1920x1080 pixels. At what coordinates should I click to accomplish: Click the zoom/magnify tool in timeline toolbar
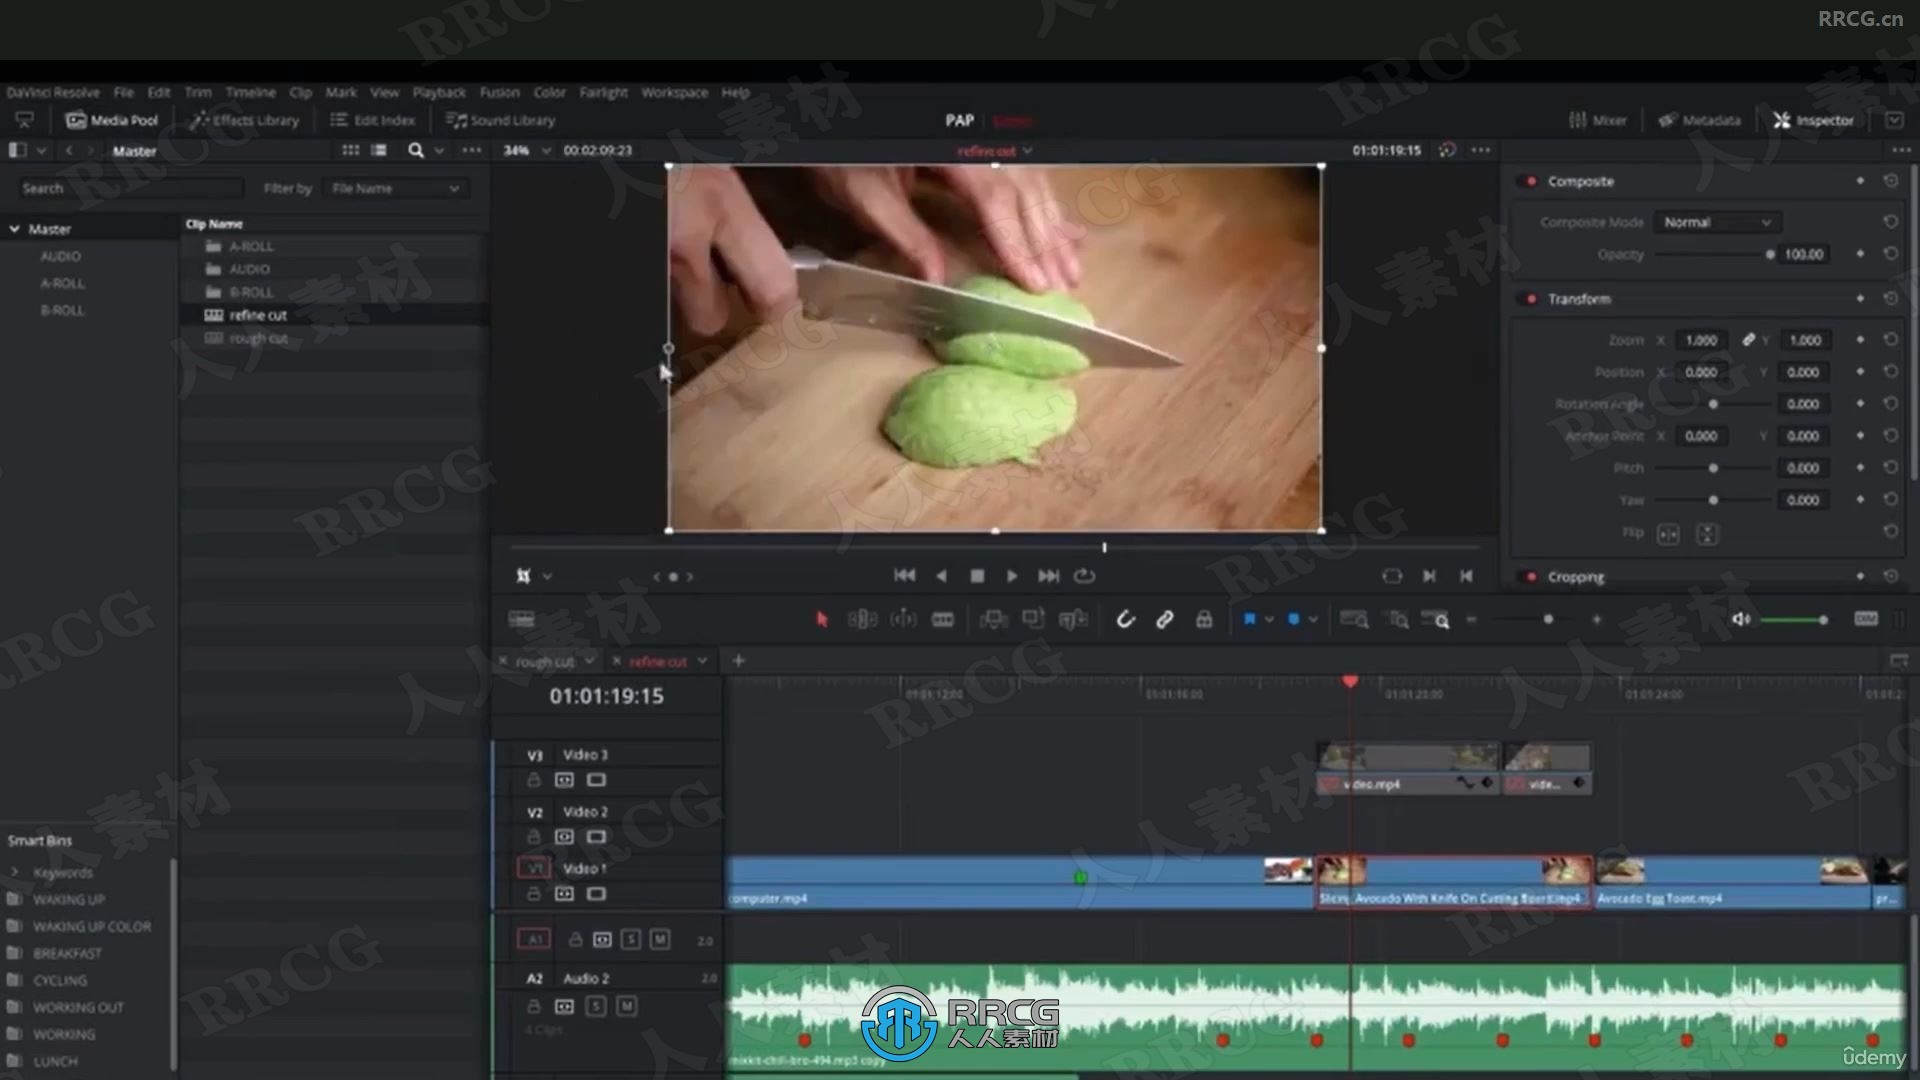[x=1443, y=621]
